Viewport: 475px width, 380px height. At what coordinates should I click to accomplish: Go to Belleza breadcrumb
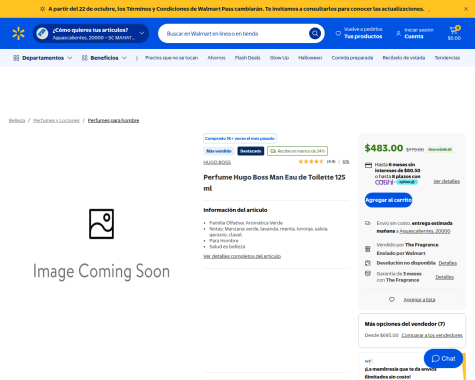pyautogui.click(x=17, y=120)
